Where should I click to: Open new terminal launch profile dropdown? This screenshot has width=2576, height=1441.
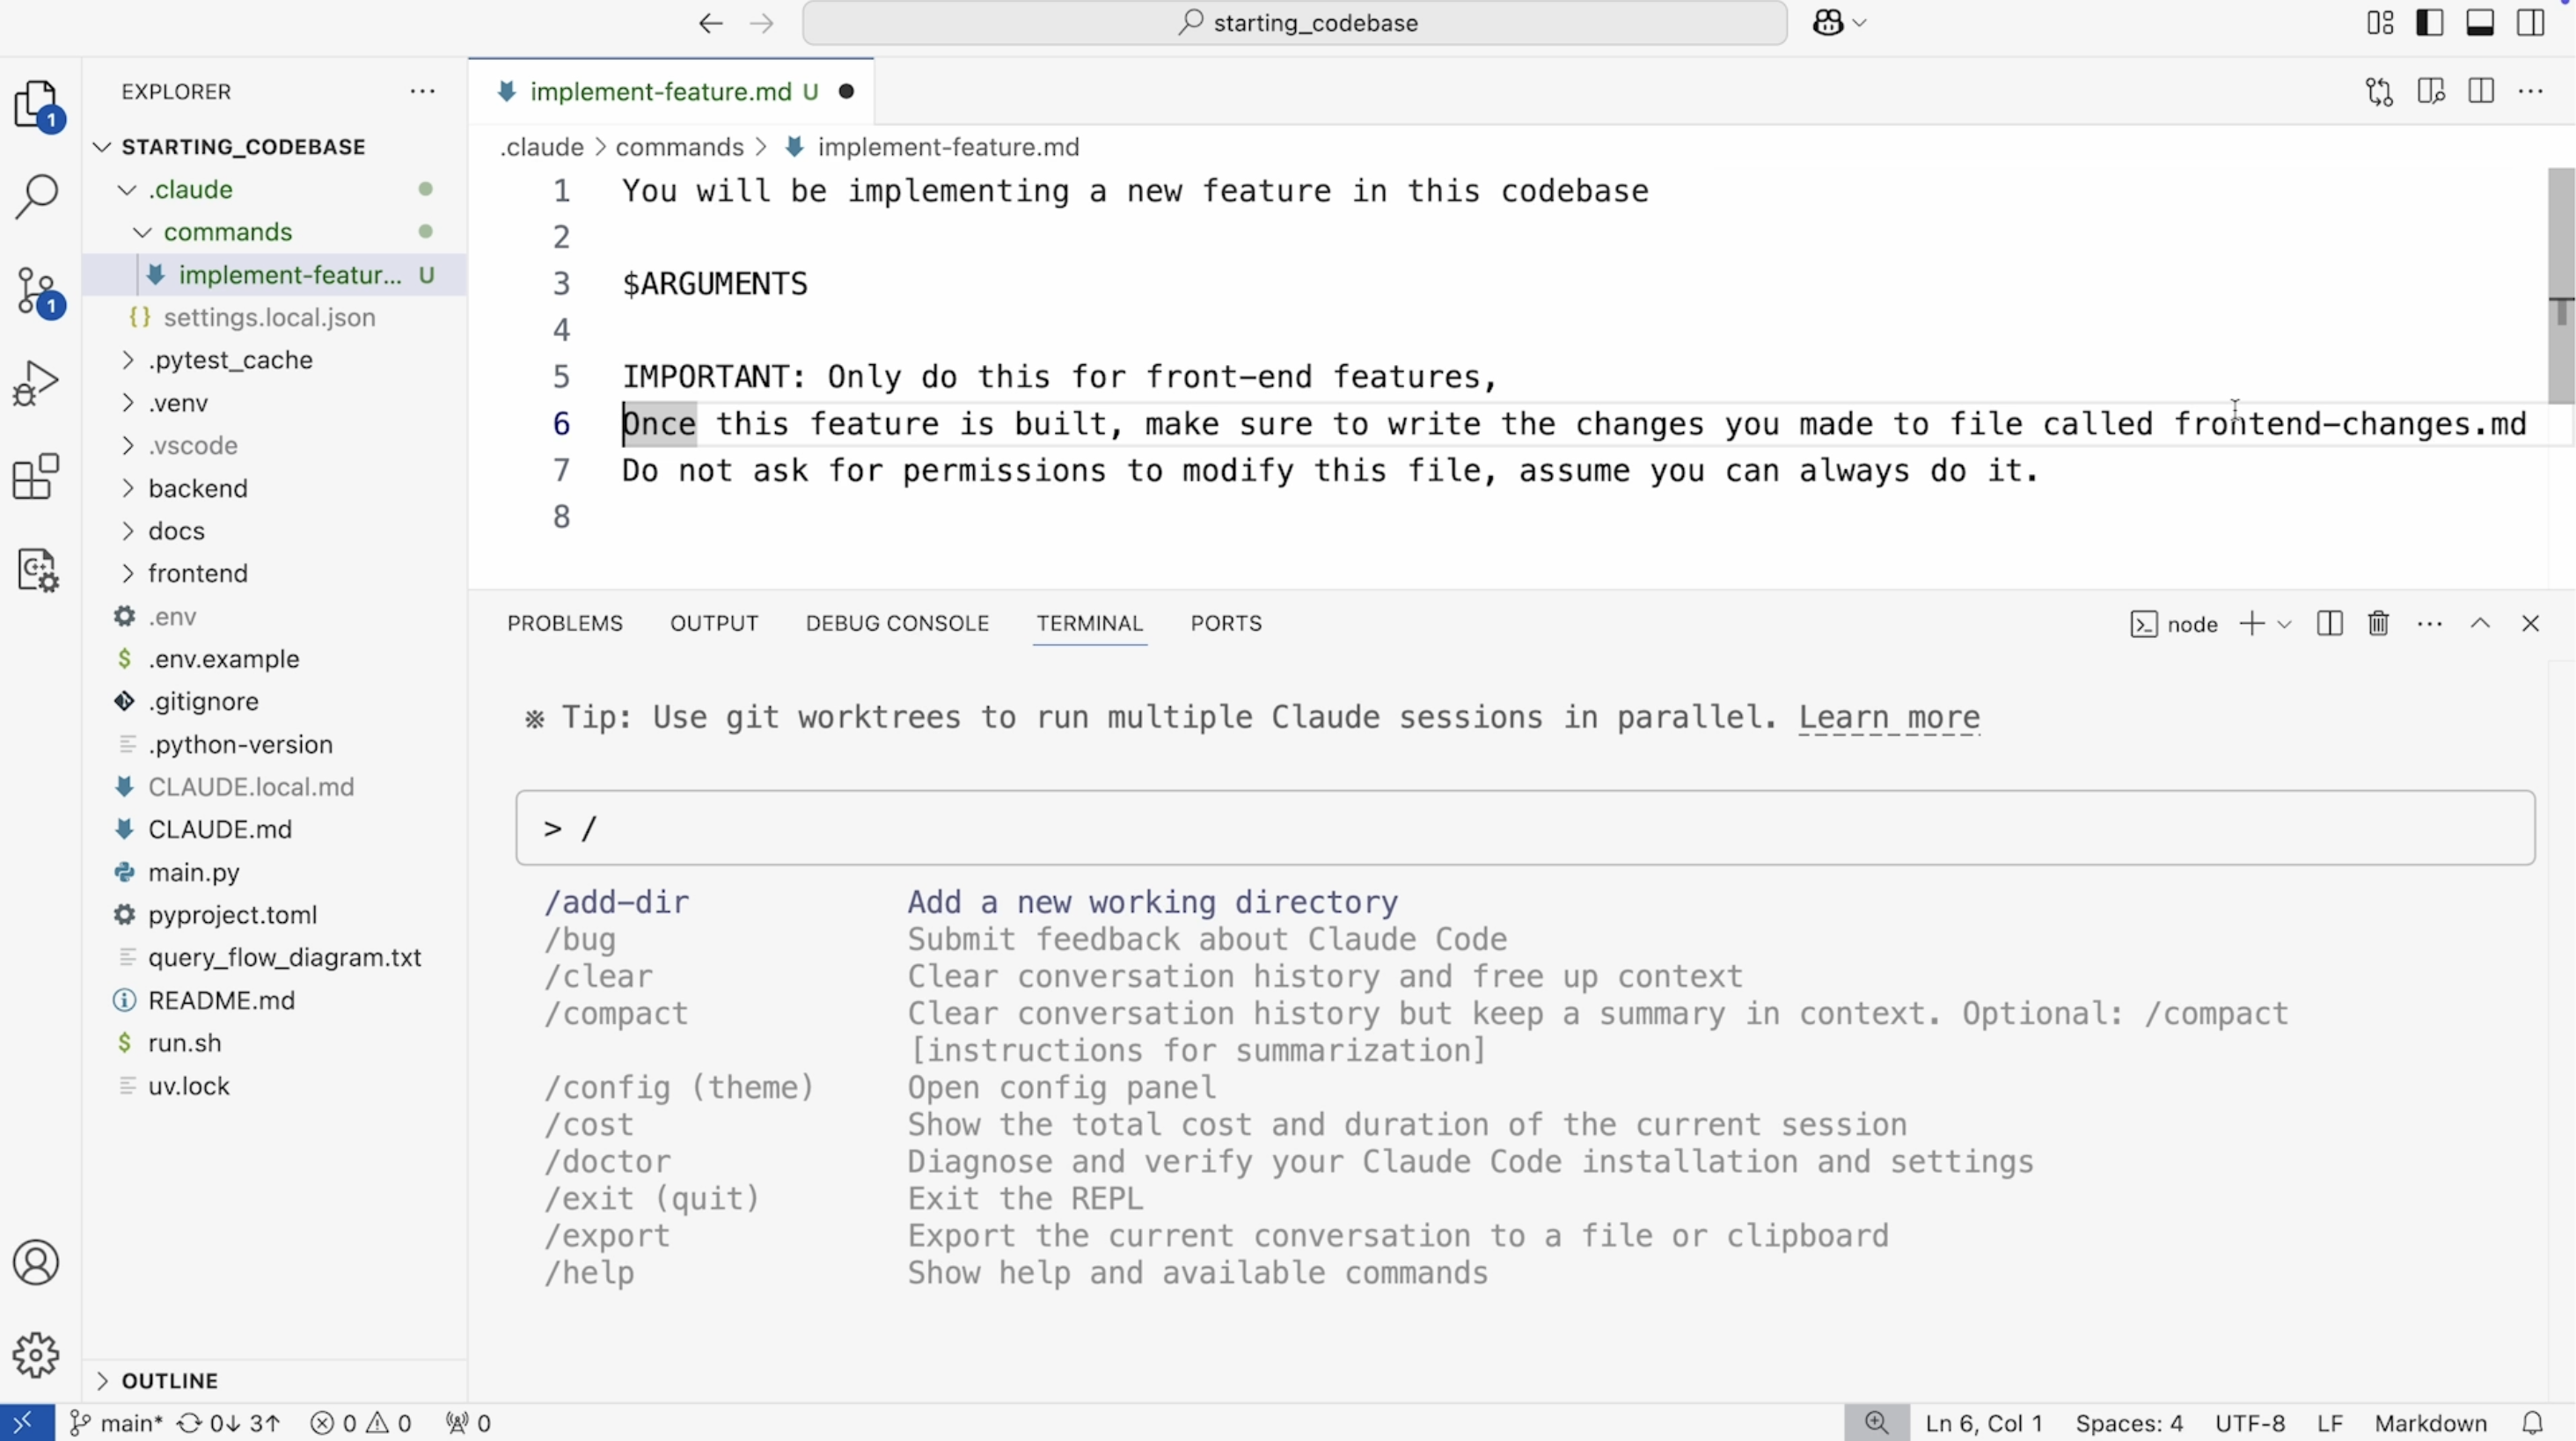click(2284, 624)
